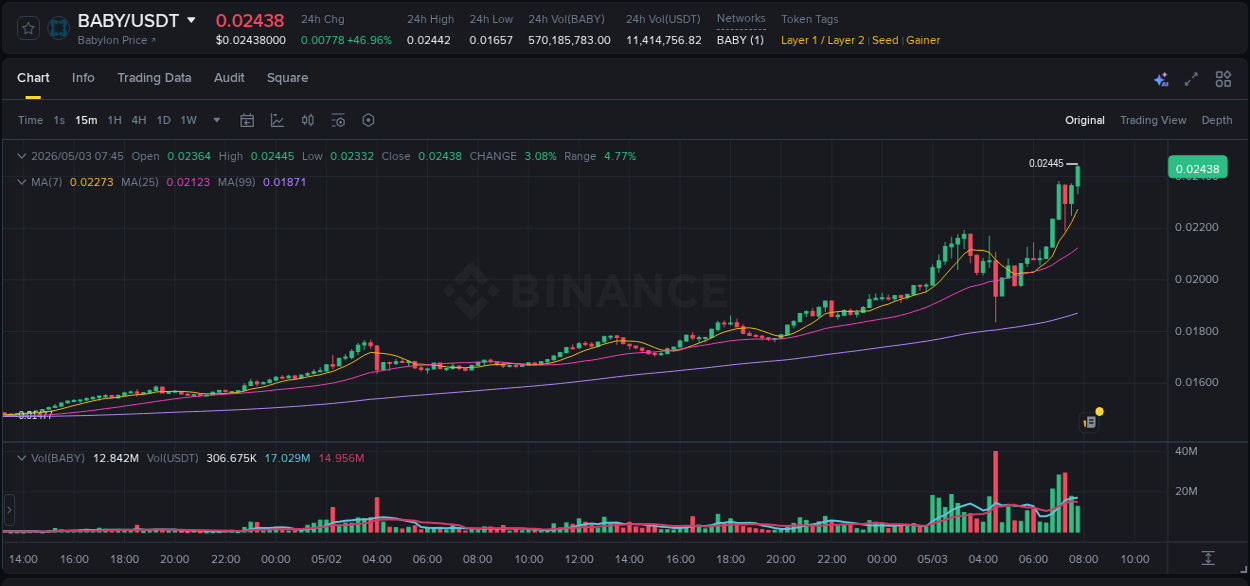The image size is (1250, 586).
Task: Click the Close 0.02438 value in OHLC row
Action: pos(440,156)
